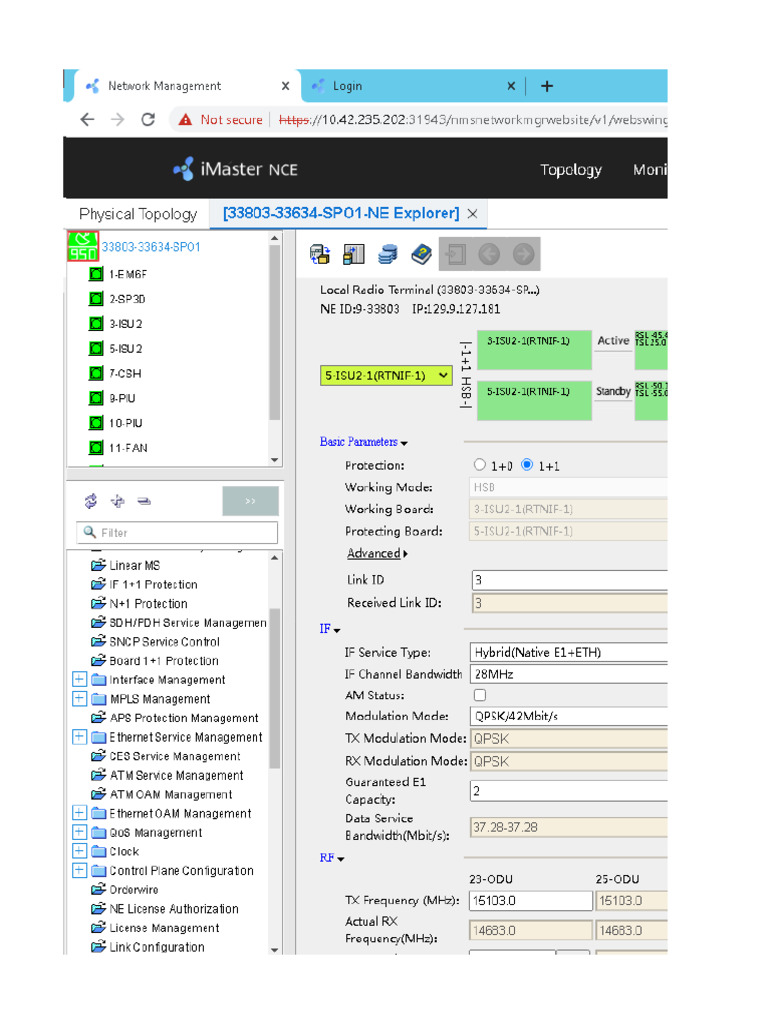Click the function tree vertical scrollbar
Screen dimensions: 768x1024
point(275,690)
